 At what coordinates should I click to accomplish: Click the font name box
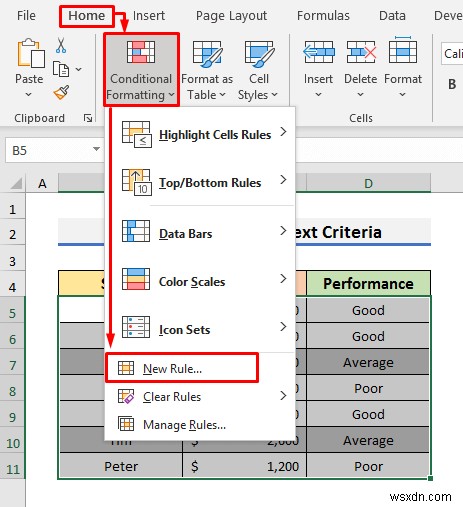tap(452, 54)
